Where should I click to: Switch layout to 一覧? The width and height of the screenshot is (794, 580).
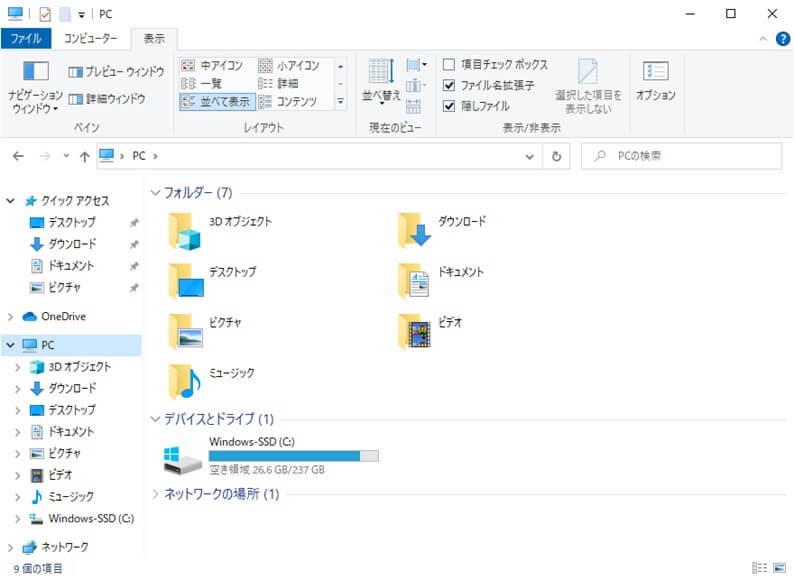[x=202, y=84]
